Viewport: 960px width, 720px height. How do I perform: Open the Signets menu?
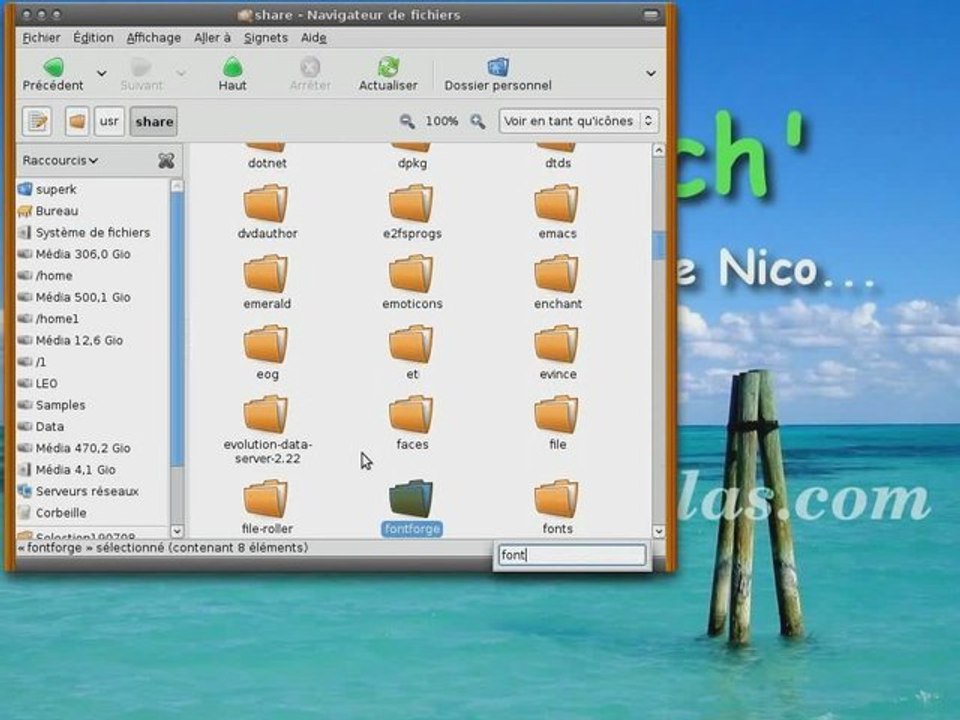pyautogui.click(x=266, y=38)
